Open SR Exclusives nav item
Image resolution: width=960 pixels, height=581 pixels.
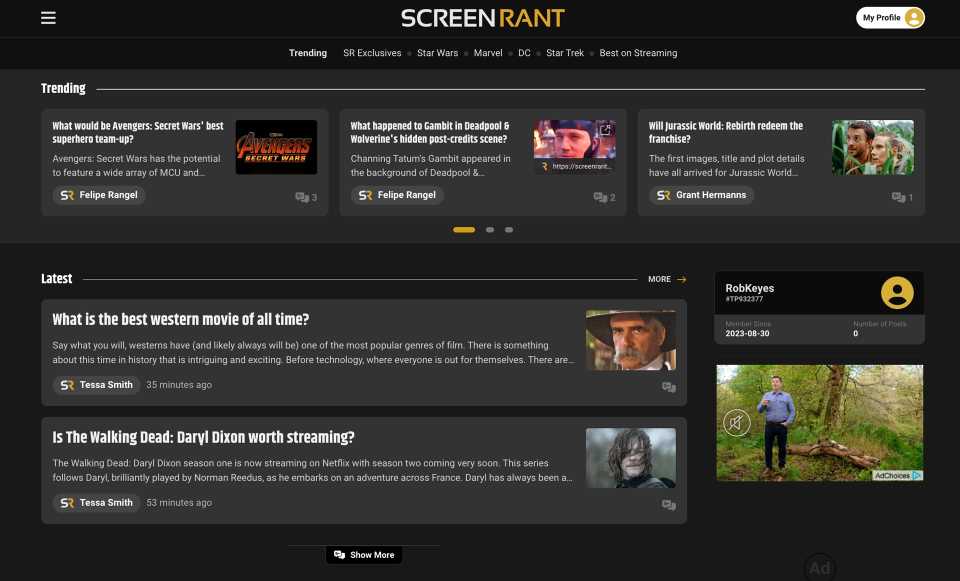click(372, 53)
